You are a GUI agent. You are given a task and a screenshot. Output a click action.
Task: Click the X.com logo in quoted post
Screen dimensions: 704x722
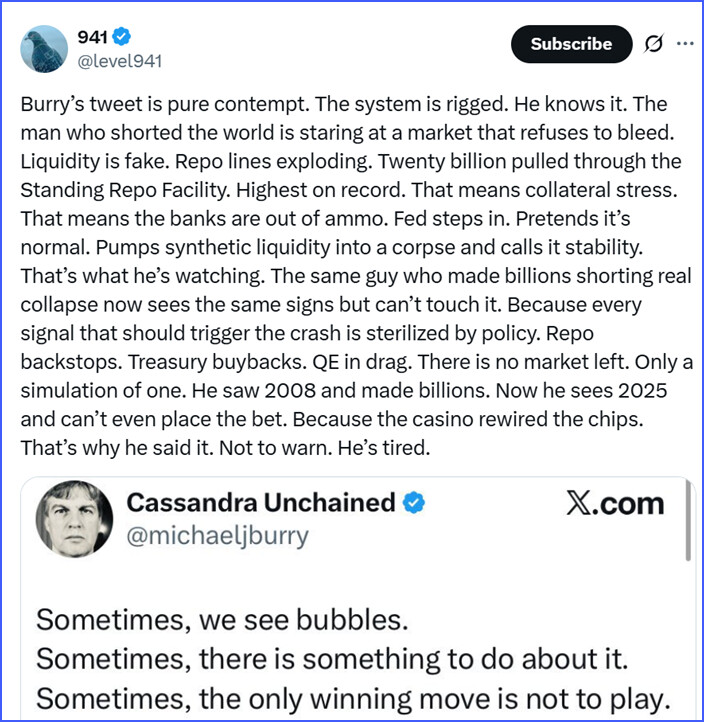[615, 503]
